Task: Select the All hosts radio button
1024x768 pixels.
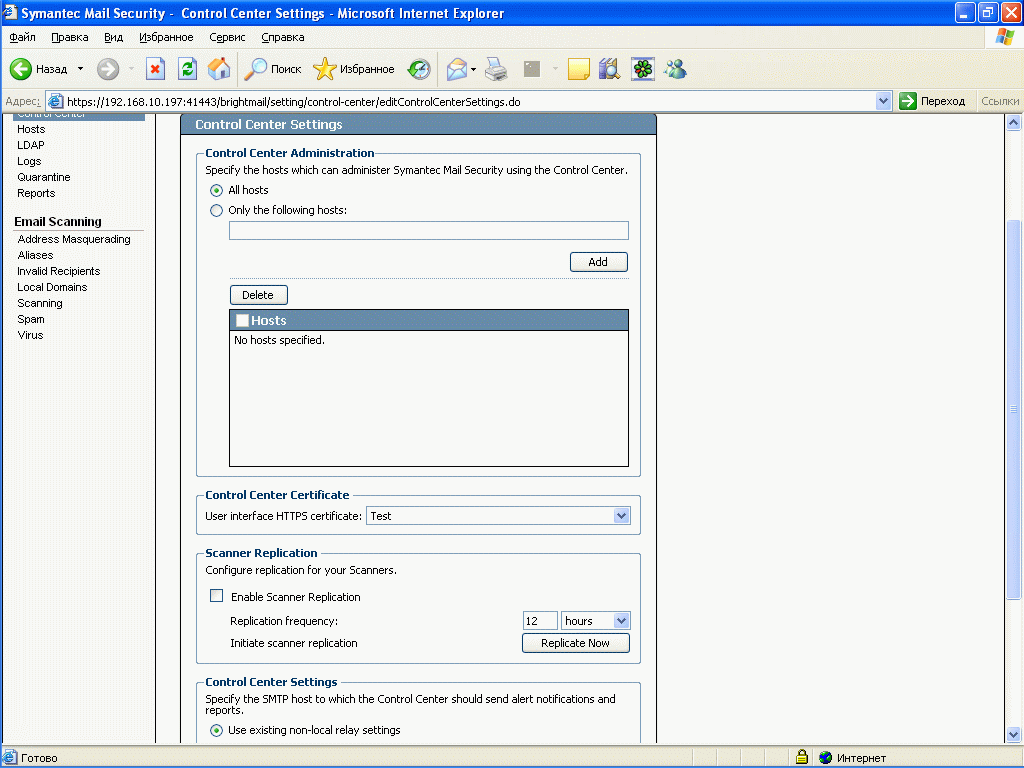Action: 216,190
